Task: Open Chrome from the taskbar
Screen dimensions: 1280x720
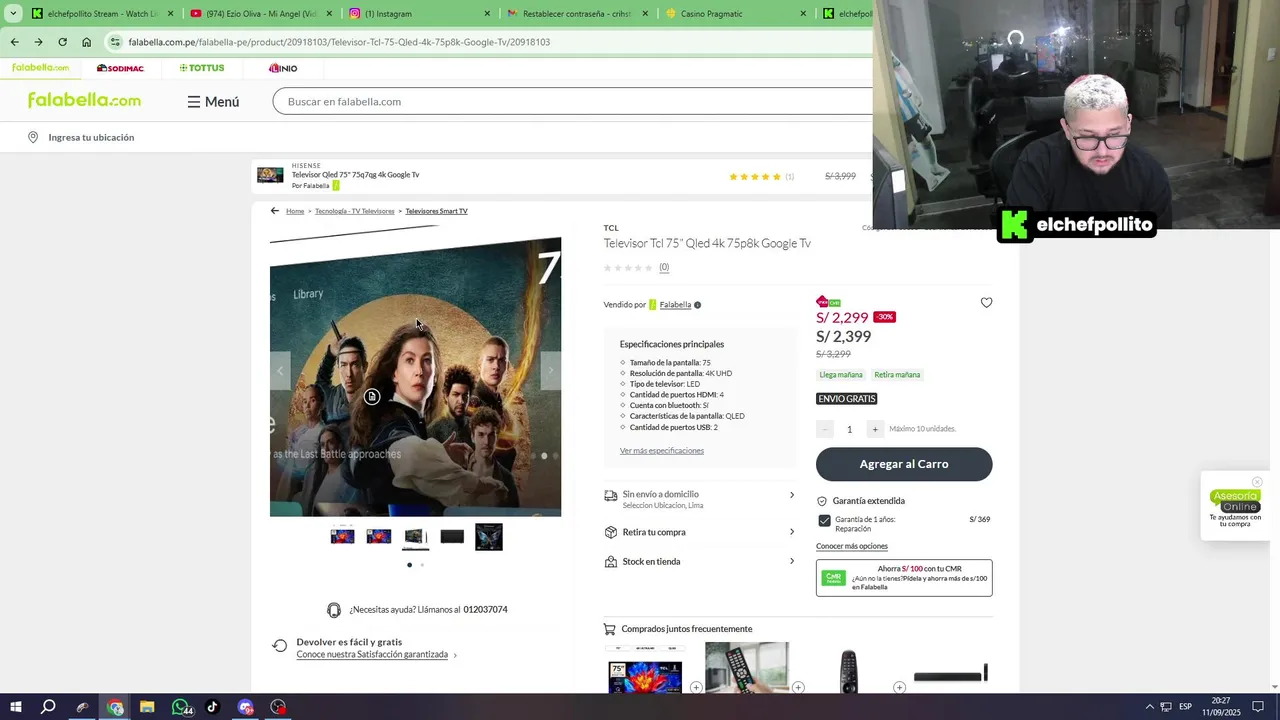Action: 115,707
